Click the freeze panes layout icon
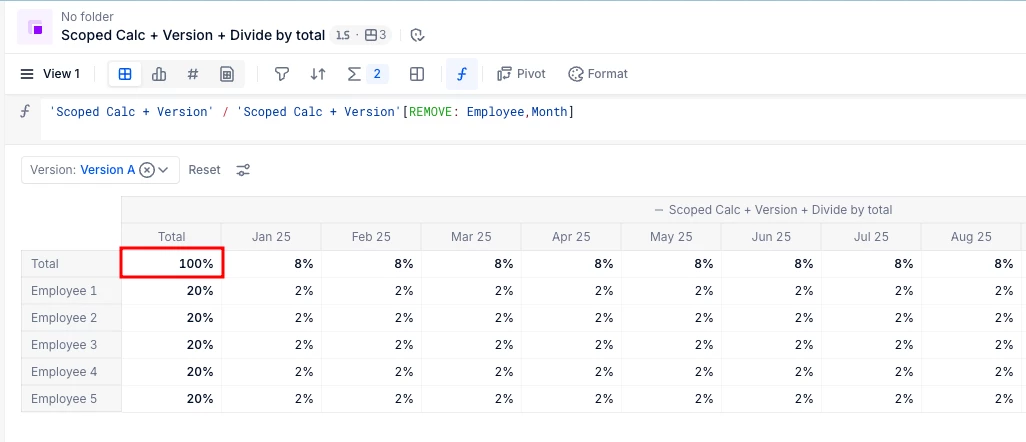This screenshot has width=1026, height=442. coord(417,74)
